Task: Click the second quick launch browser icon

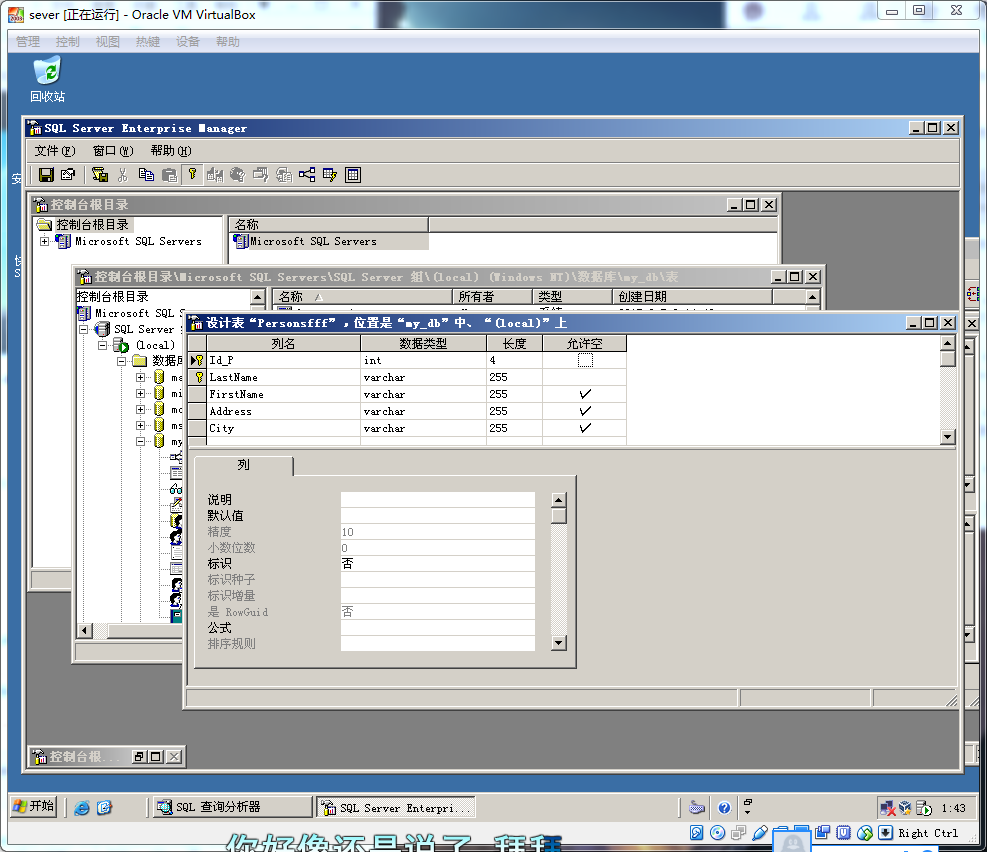Action: click(x=104, y=807)
